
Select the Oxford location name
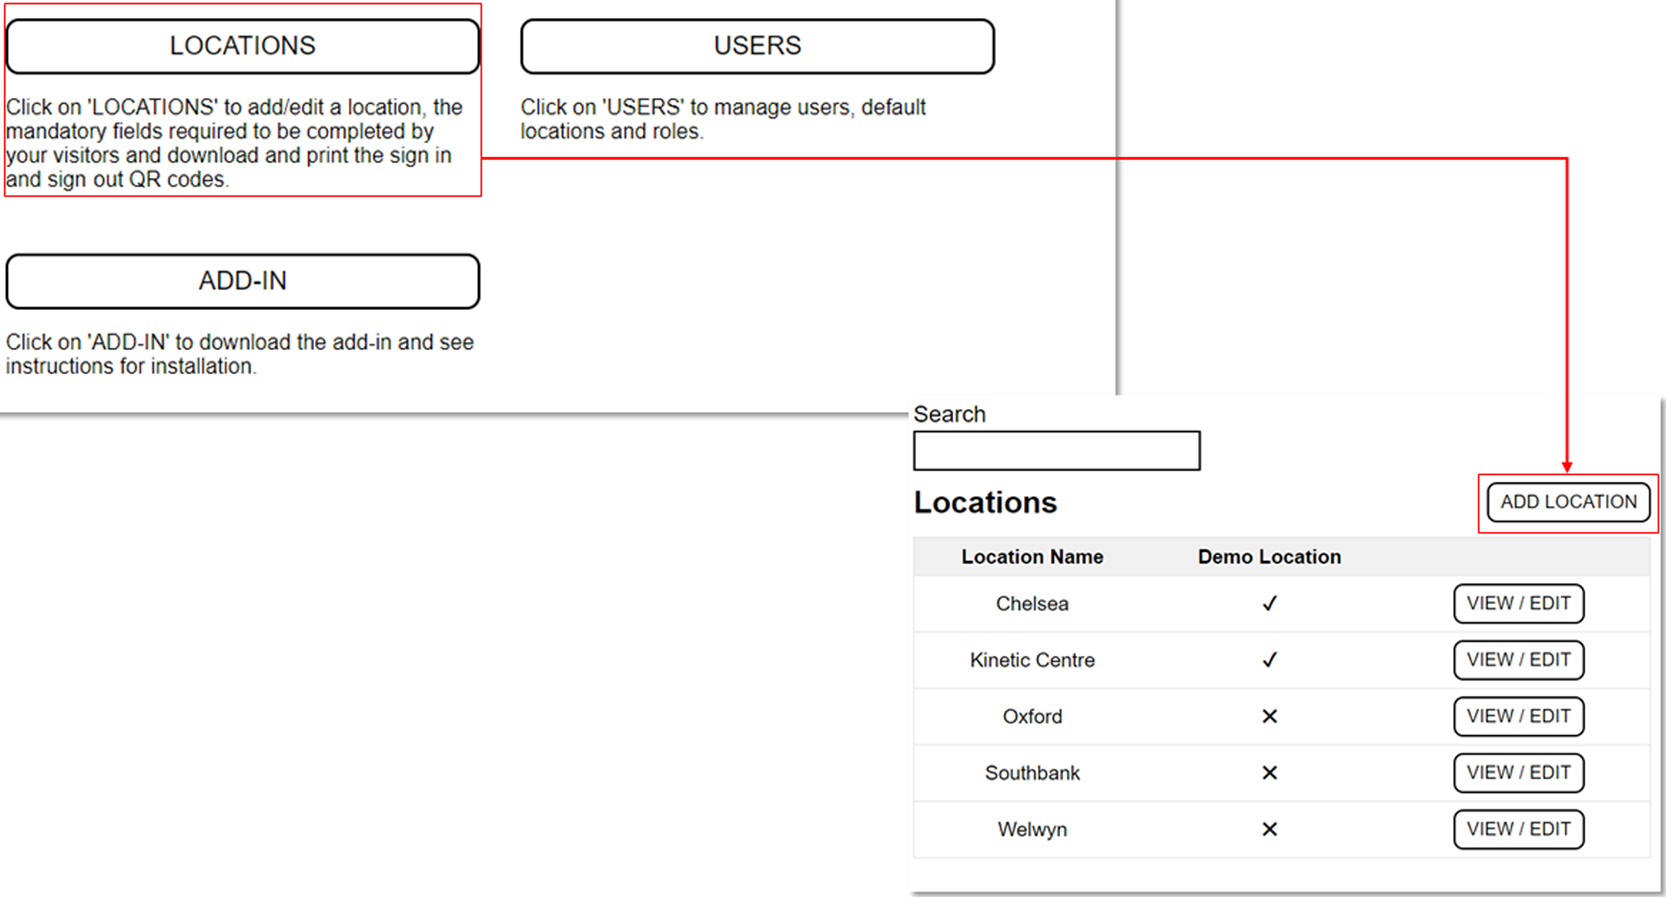[1032, 717]
